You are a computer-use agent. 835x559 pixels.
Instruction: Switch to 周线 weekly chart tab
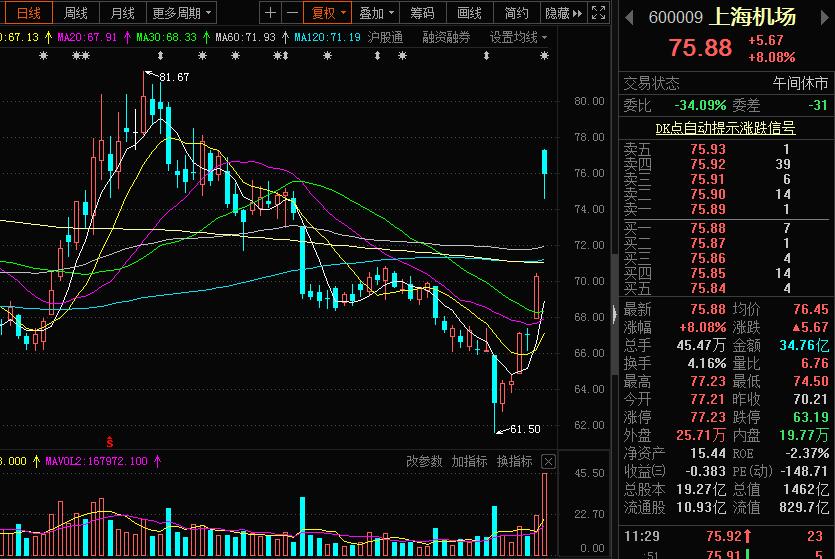pos(75,13)
